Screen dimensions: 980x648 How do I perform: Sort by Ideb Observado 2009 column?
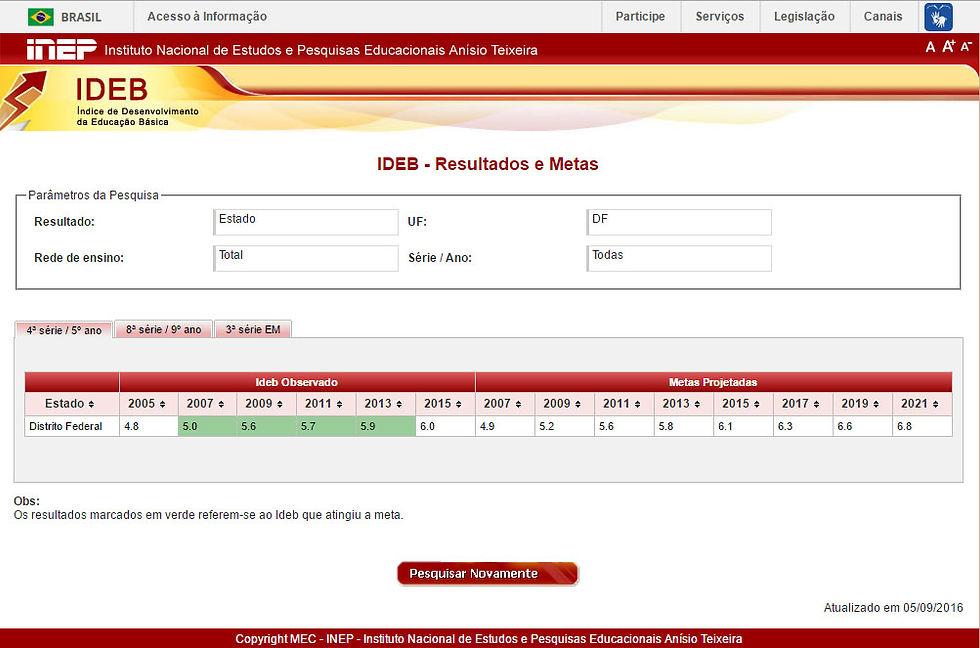tap(266, 404)
